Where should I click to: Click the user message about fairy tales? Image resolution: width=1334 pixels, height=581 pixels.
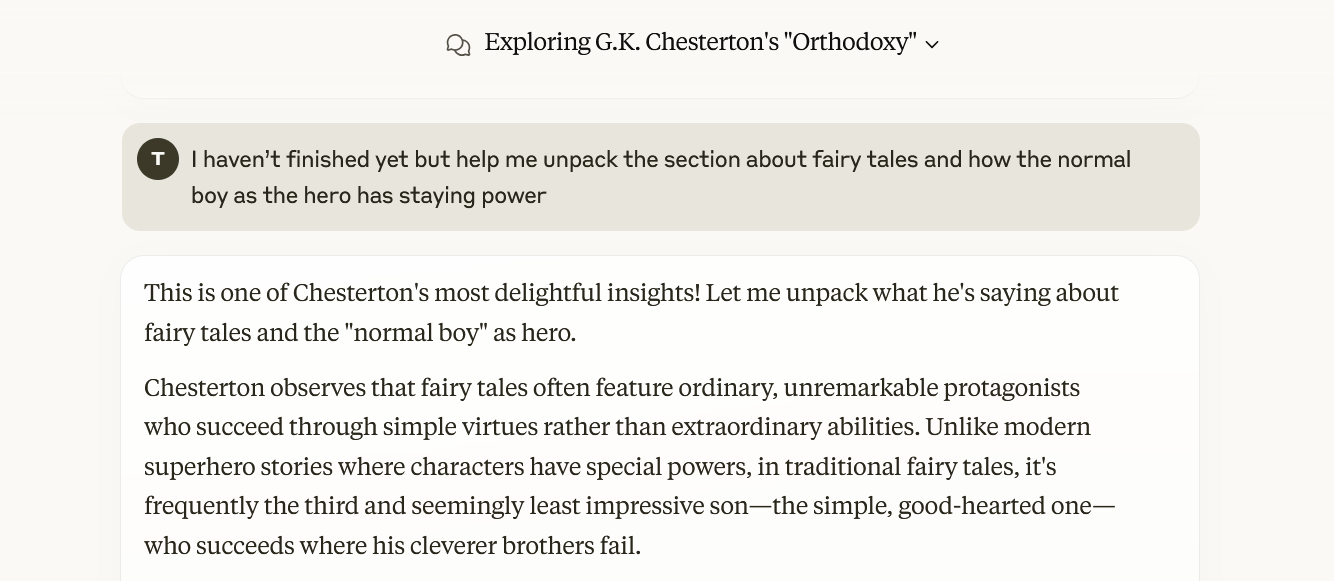click(660, 177)
